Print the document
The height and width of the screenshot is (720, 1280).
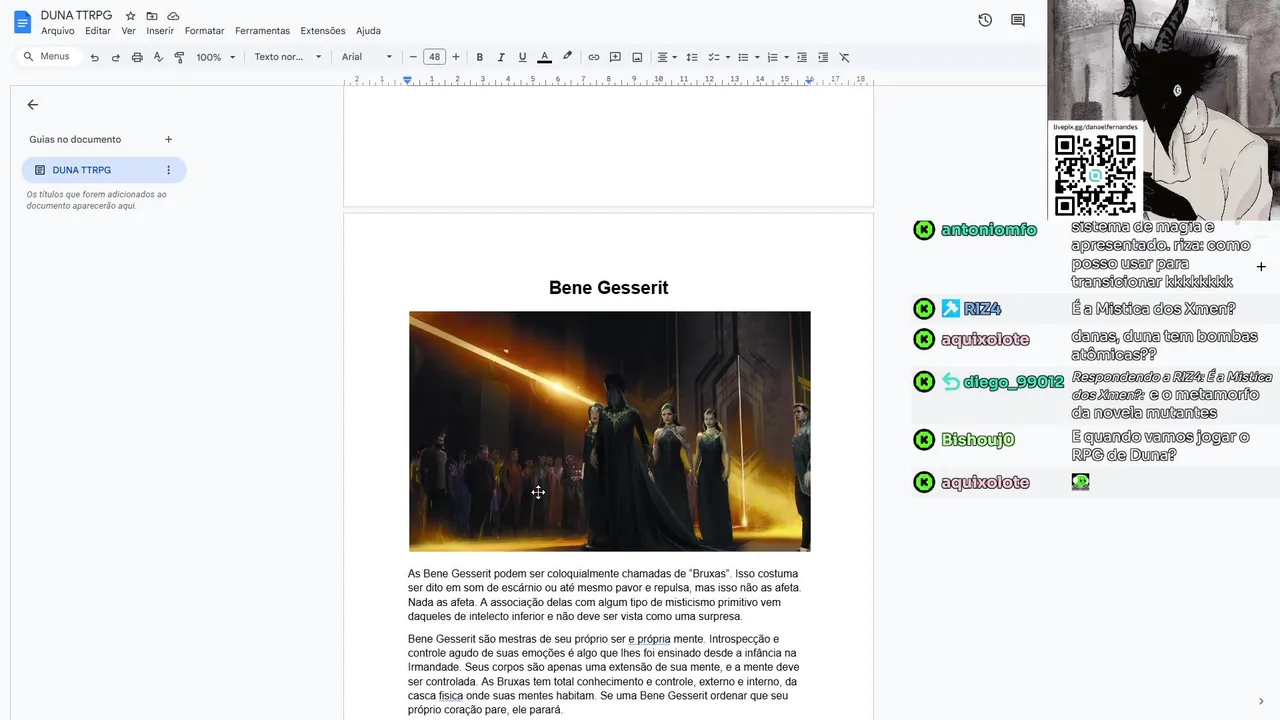click(x=137, y=57)
